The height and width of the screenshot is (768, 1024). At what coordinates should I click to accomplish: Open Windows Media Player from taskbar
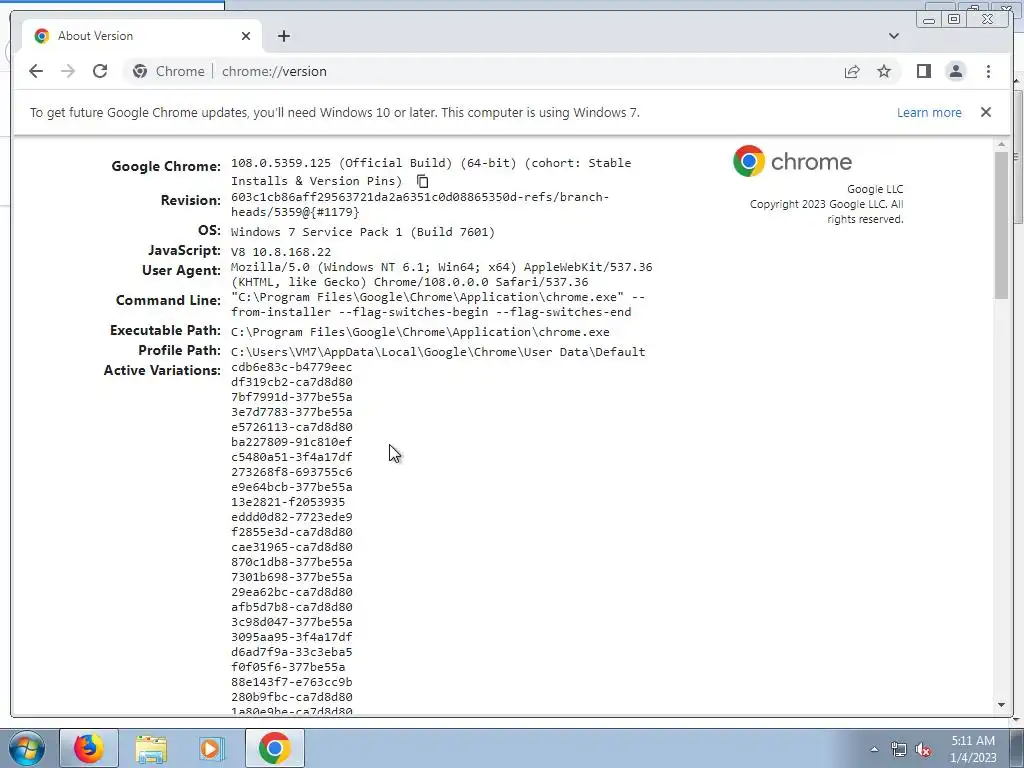click(211, 748)
